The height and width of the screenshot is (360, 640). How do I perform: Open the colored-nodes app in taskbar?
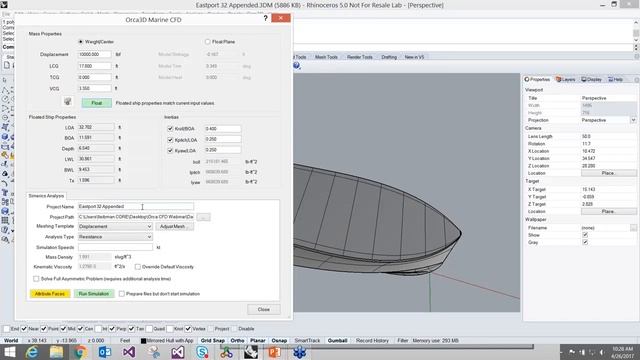point(226,352)
